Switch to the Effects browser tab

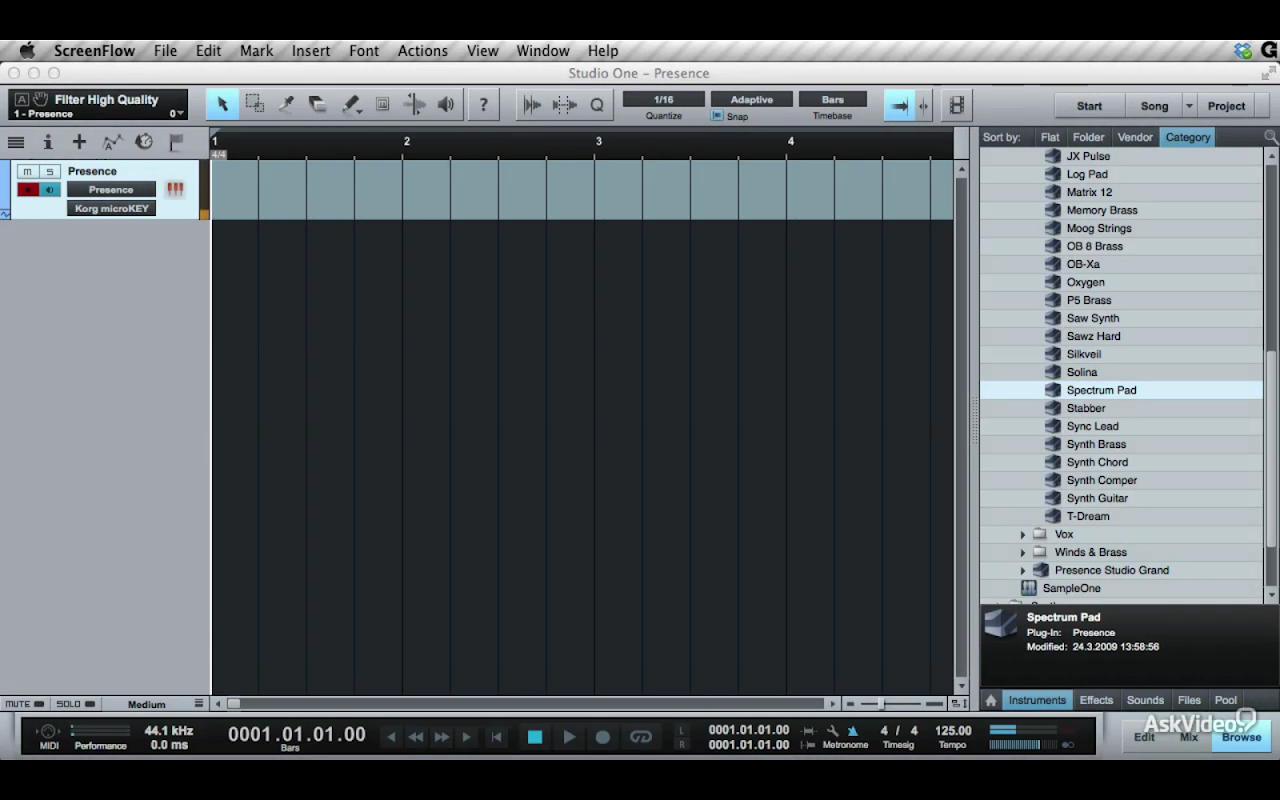[1096, 700]
